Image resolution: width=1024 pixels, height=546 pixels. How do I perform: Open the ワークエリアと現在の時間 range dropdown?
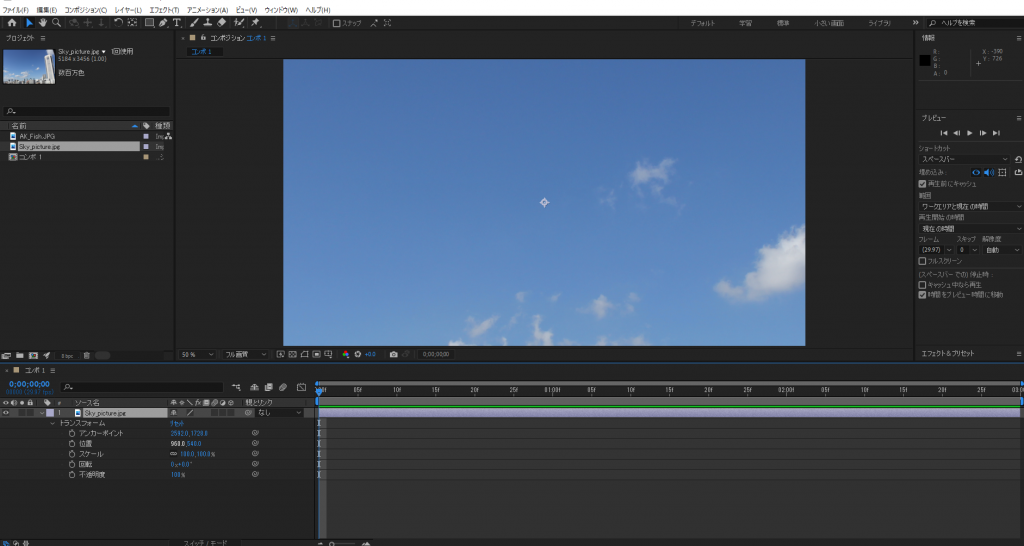coord(970,206)
